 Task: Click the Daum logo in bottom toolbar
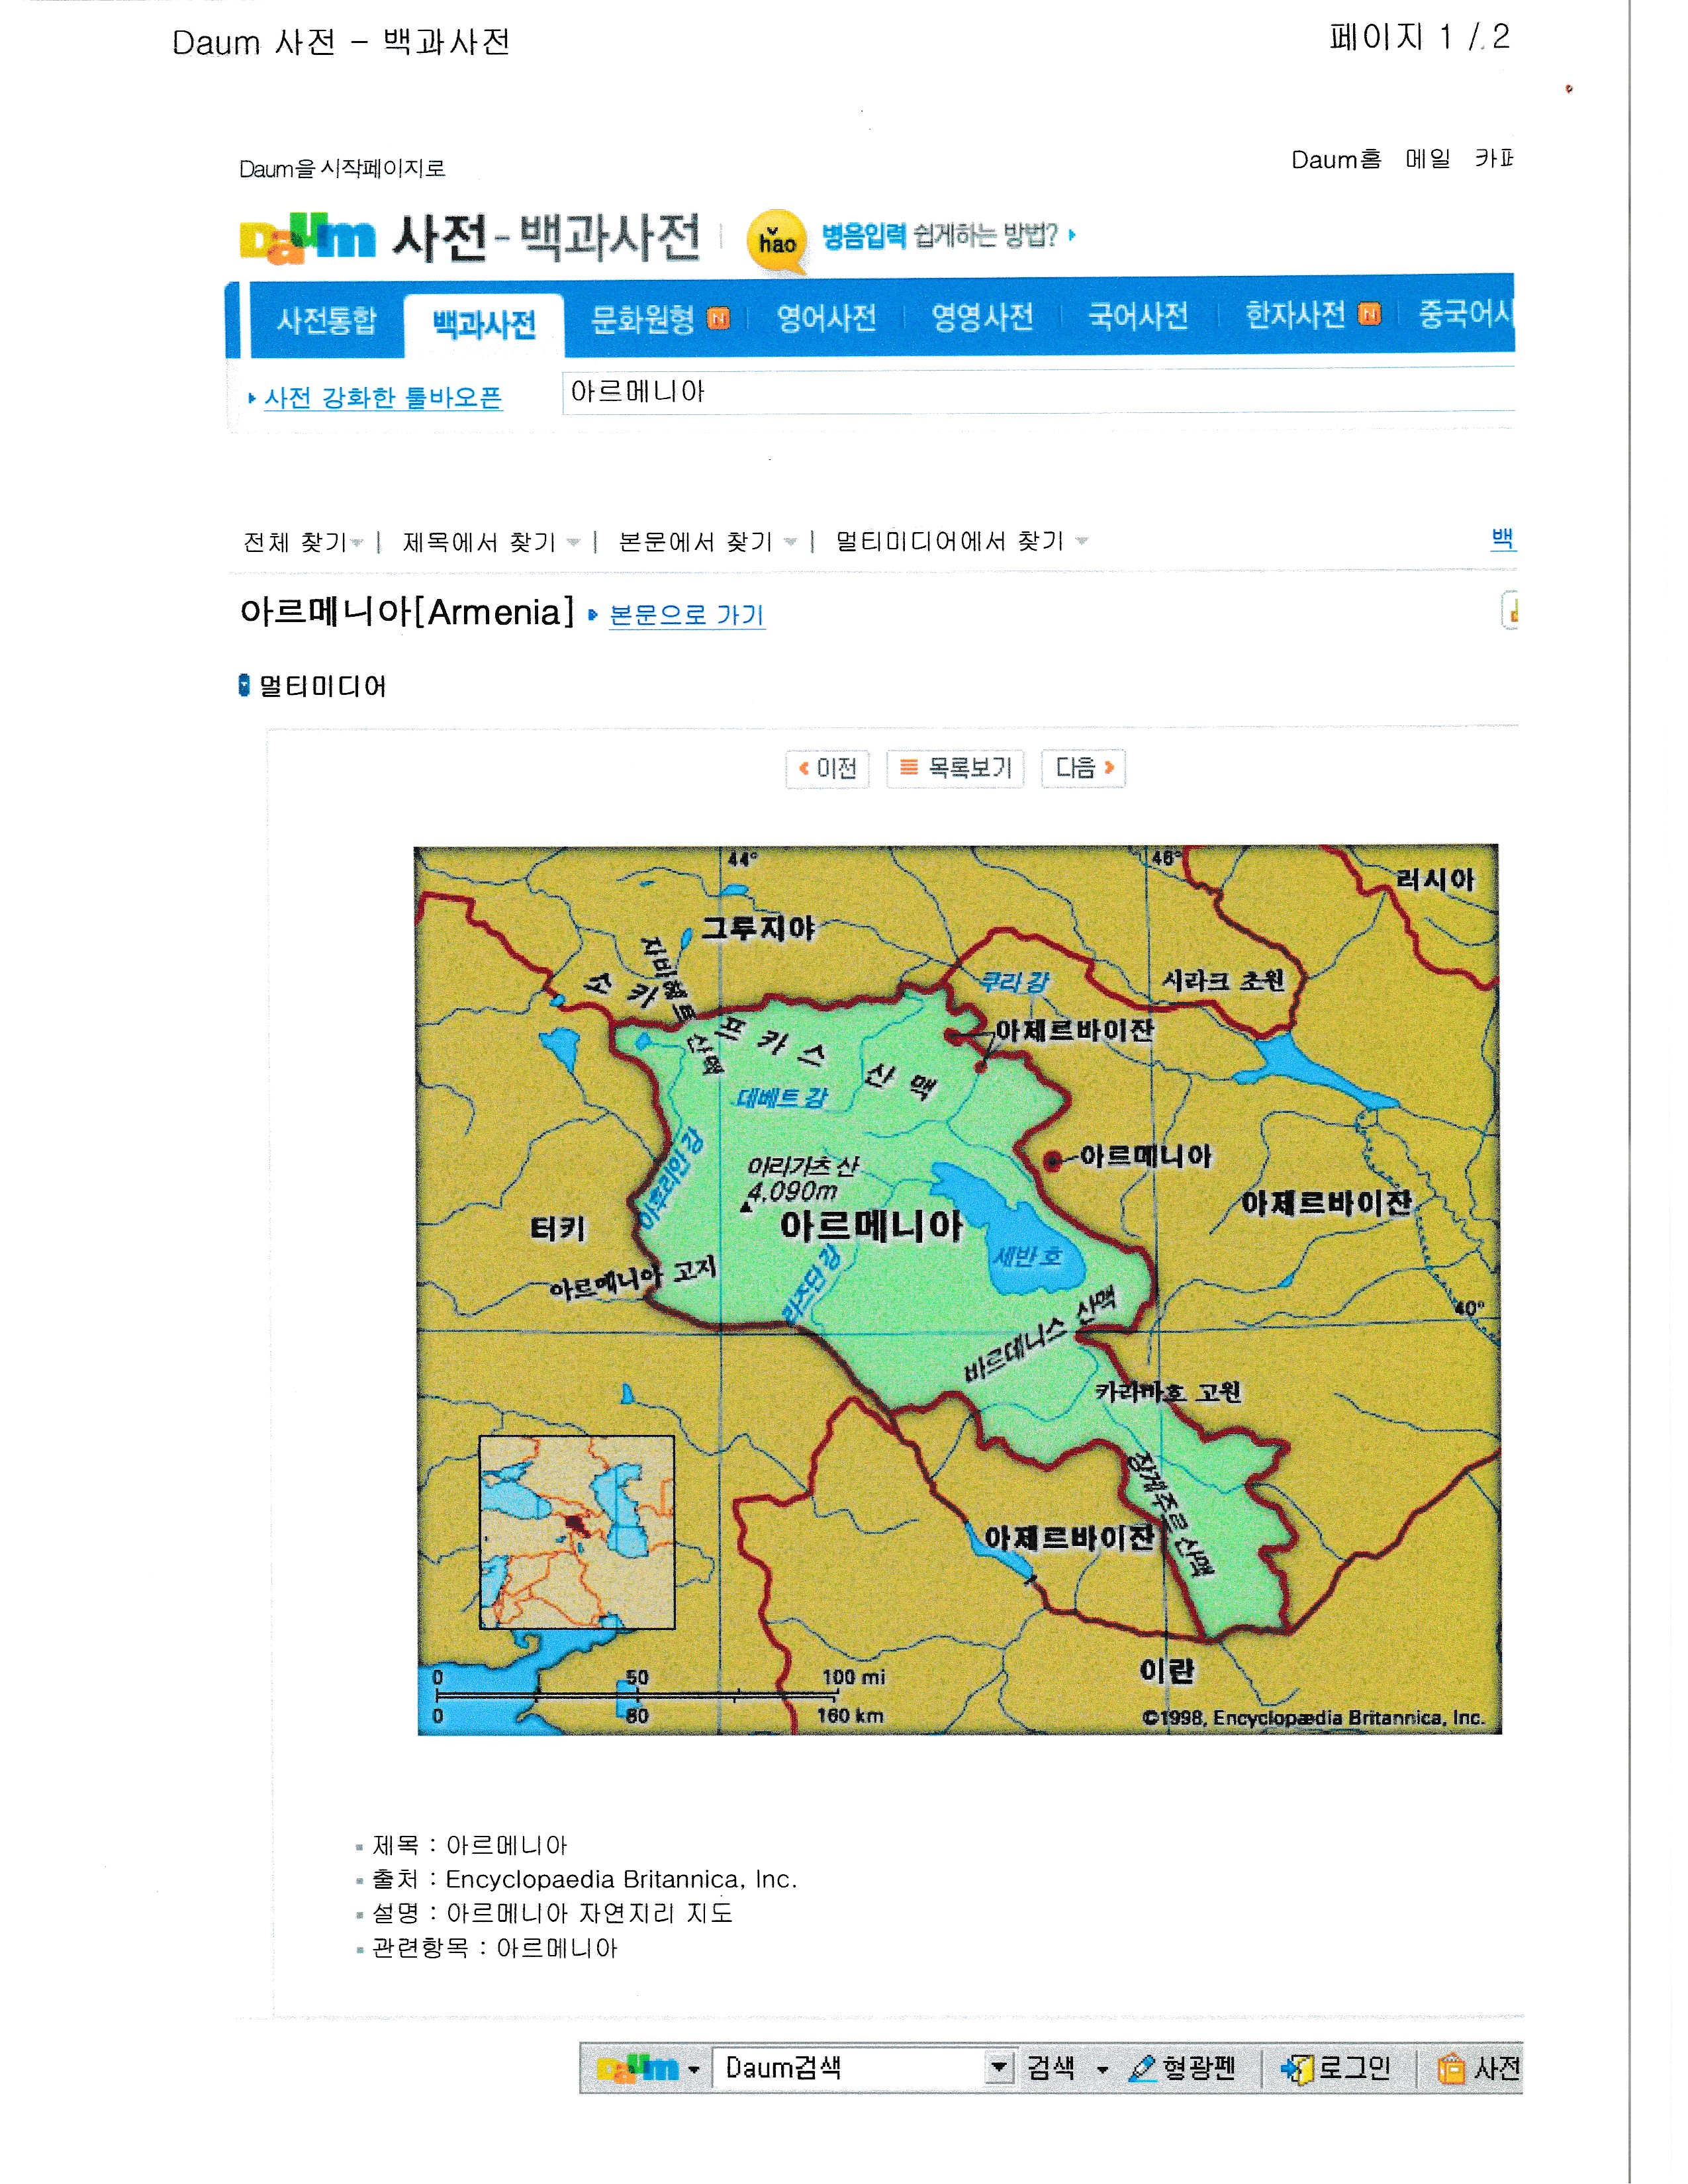637,2068
